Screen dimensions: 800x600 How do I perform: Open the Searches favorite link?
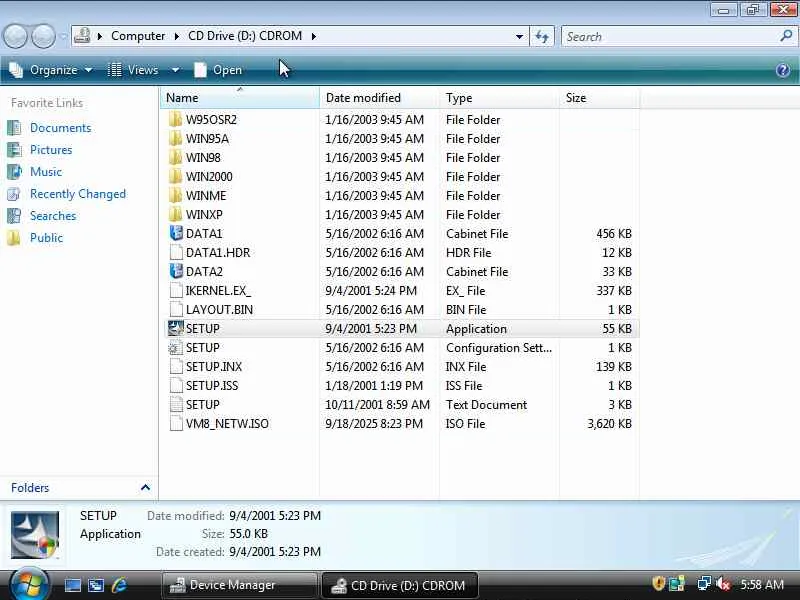click(53, 216)
